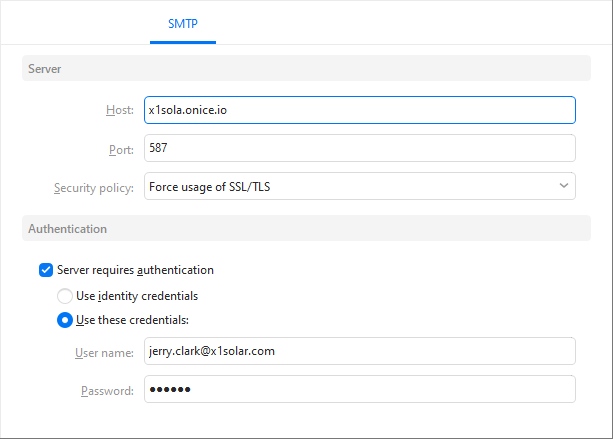Click the Authentication section header
Screen dimensions: 613x439
pos(306,228)
